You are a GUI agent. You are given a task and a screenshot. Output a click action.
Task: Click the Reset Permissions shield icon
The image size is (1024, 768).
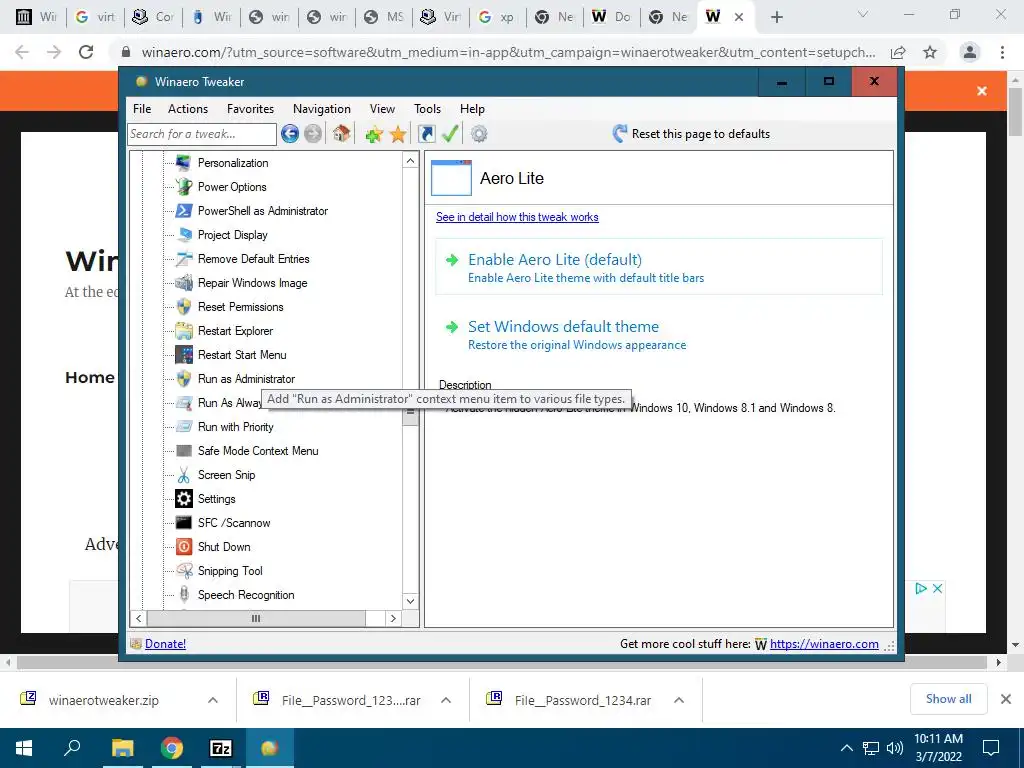(x=184, y=307)
